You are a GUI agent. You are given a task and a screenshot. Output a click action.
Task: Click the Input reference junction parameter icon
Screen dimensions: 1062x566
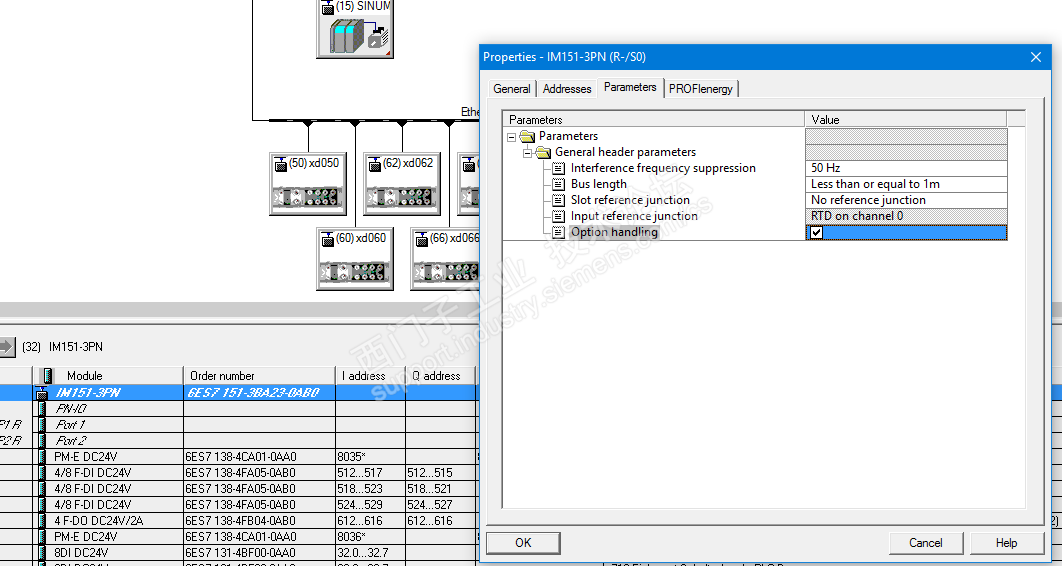point(558,216)
